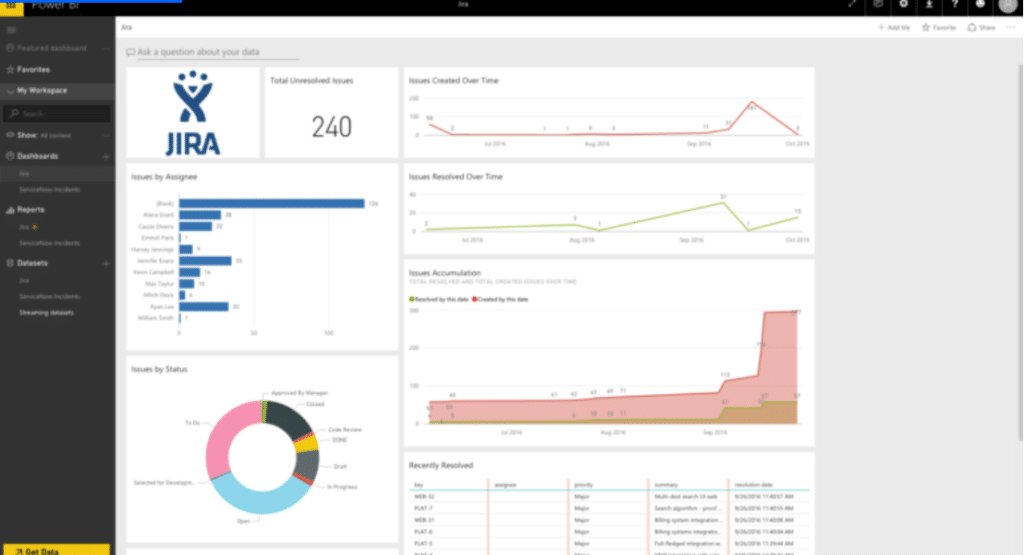Open the Total Unresolved Issues 240 tile
The width and height of the screenshot is (1024, 555).
[x=331, y=112]
